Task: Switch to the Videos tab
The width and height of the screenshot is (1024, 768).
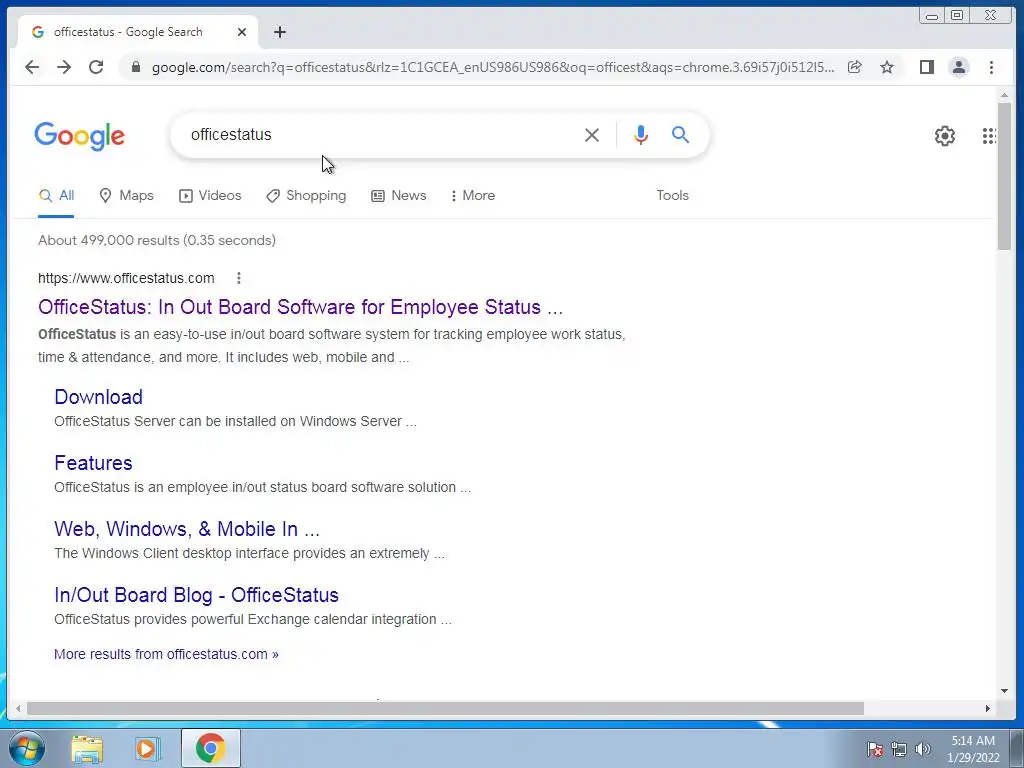Action: [x=210, y=195]
